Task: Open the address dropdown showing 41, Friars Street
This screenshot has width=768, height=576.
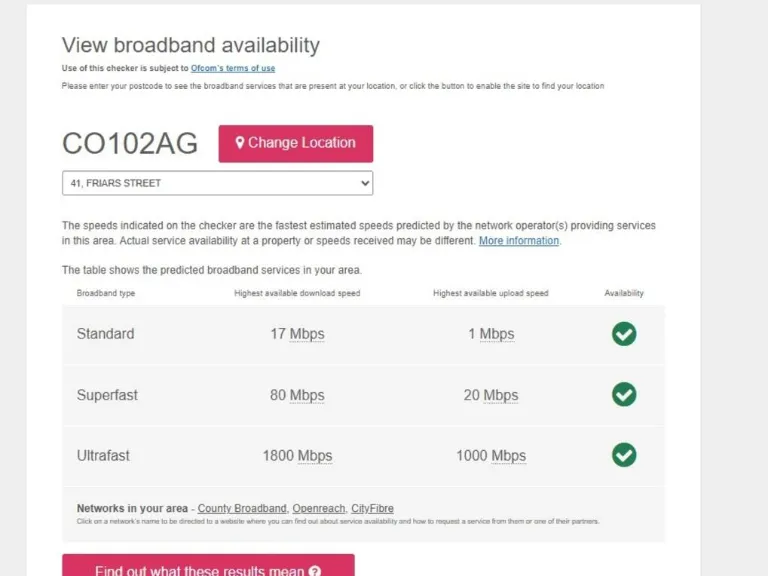Action: (x=217, y=183)
